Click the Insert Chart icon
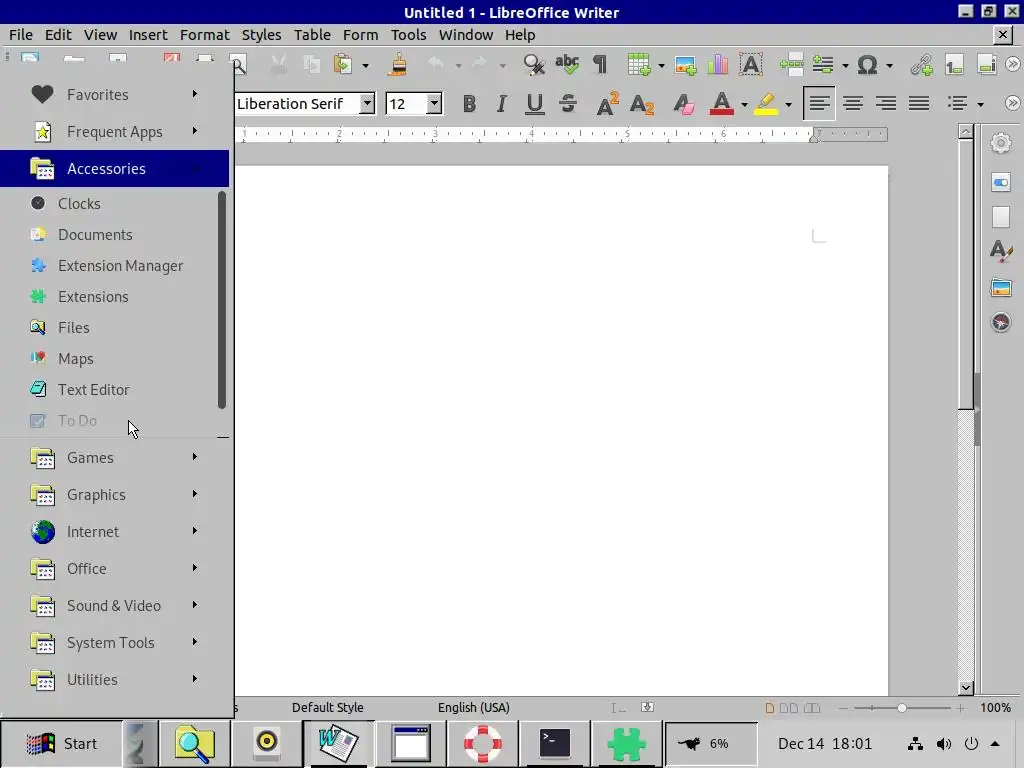The width and height of the screenshot is (1024, 768). point(717,65)
